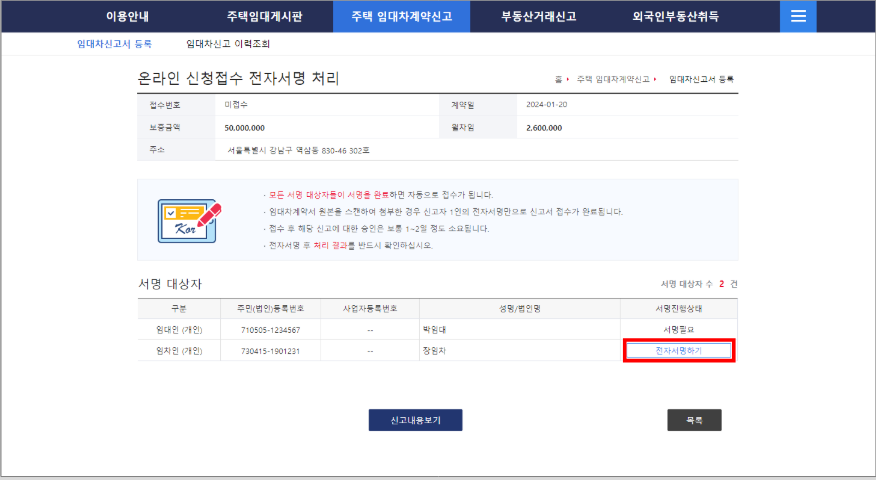The width and height of the screenshot is (876, 480).
Task: Click the 보증금액 label
Action: tap(164, 127)
